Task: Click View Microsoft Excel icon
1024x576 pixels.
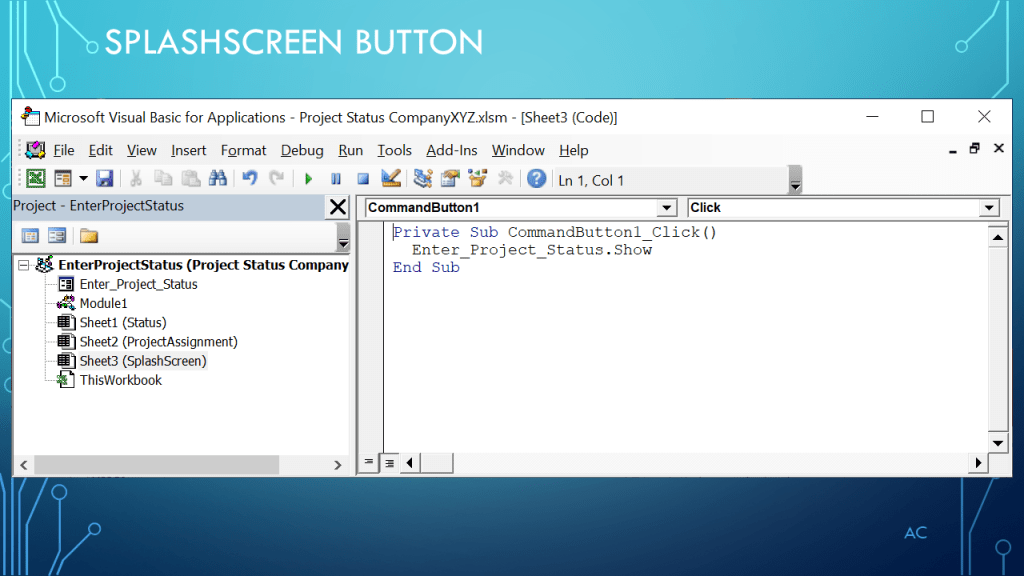Action: pos(35,179)
